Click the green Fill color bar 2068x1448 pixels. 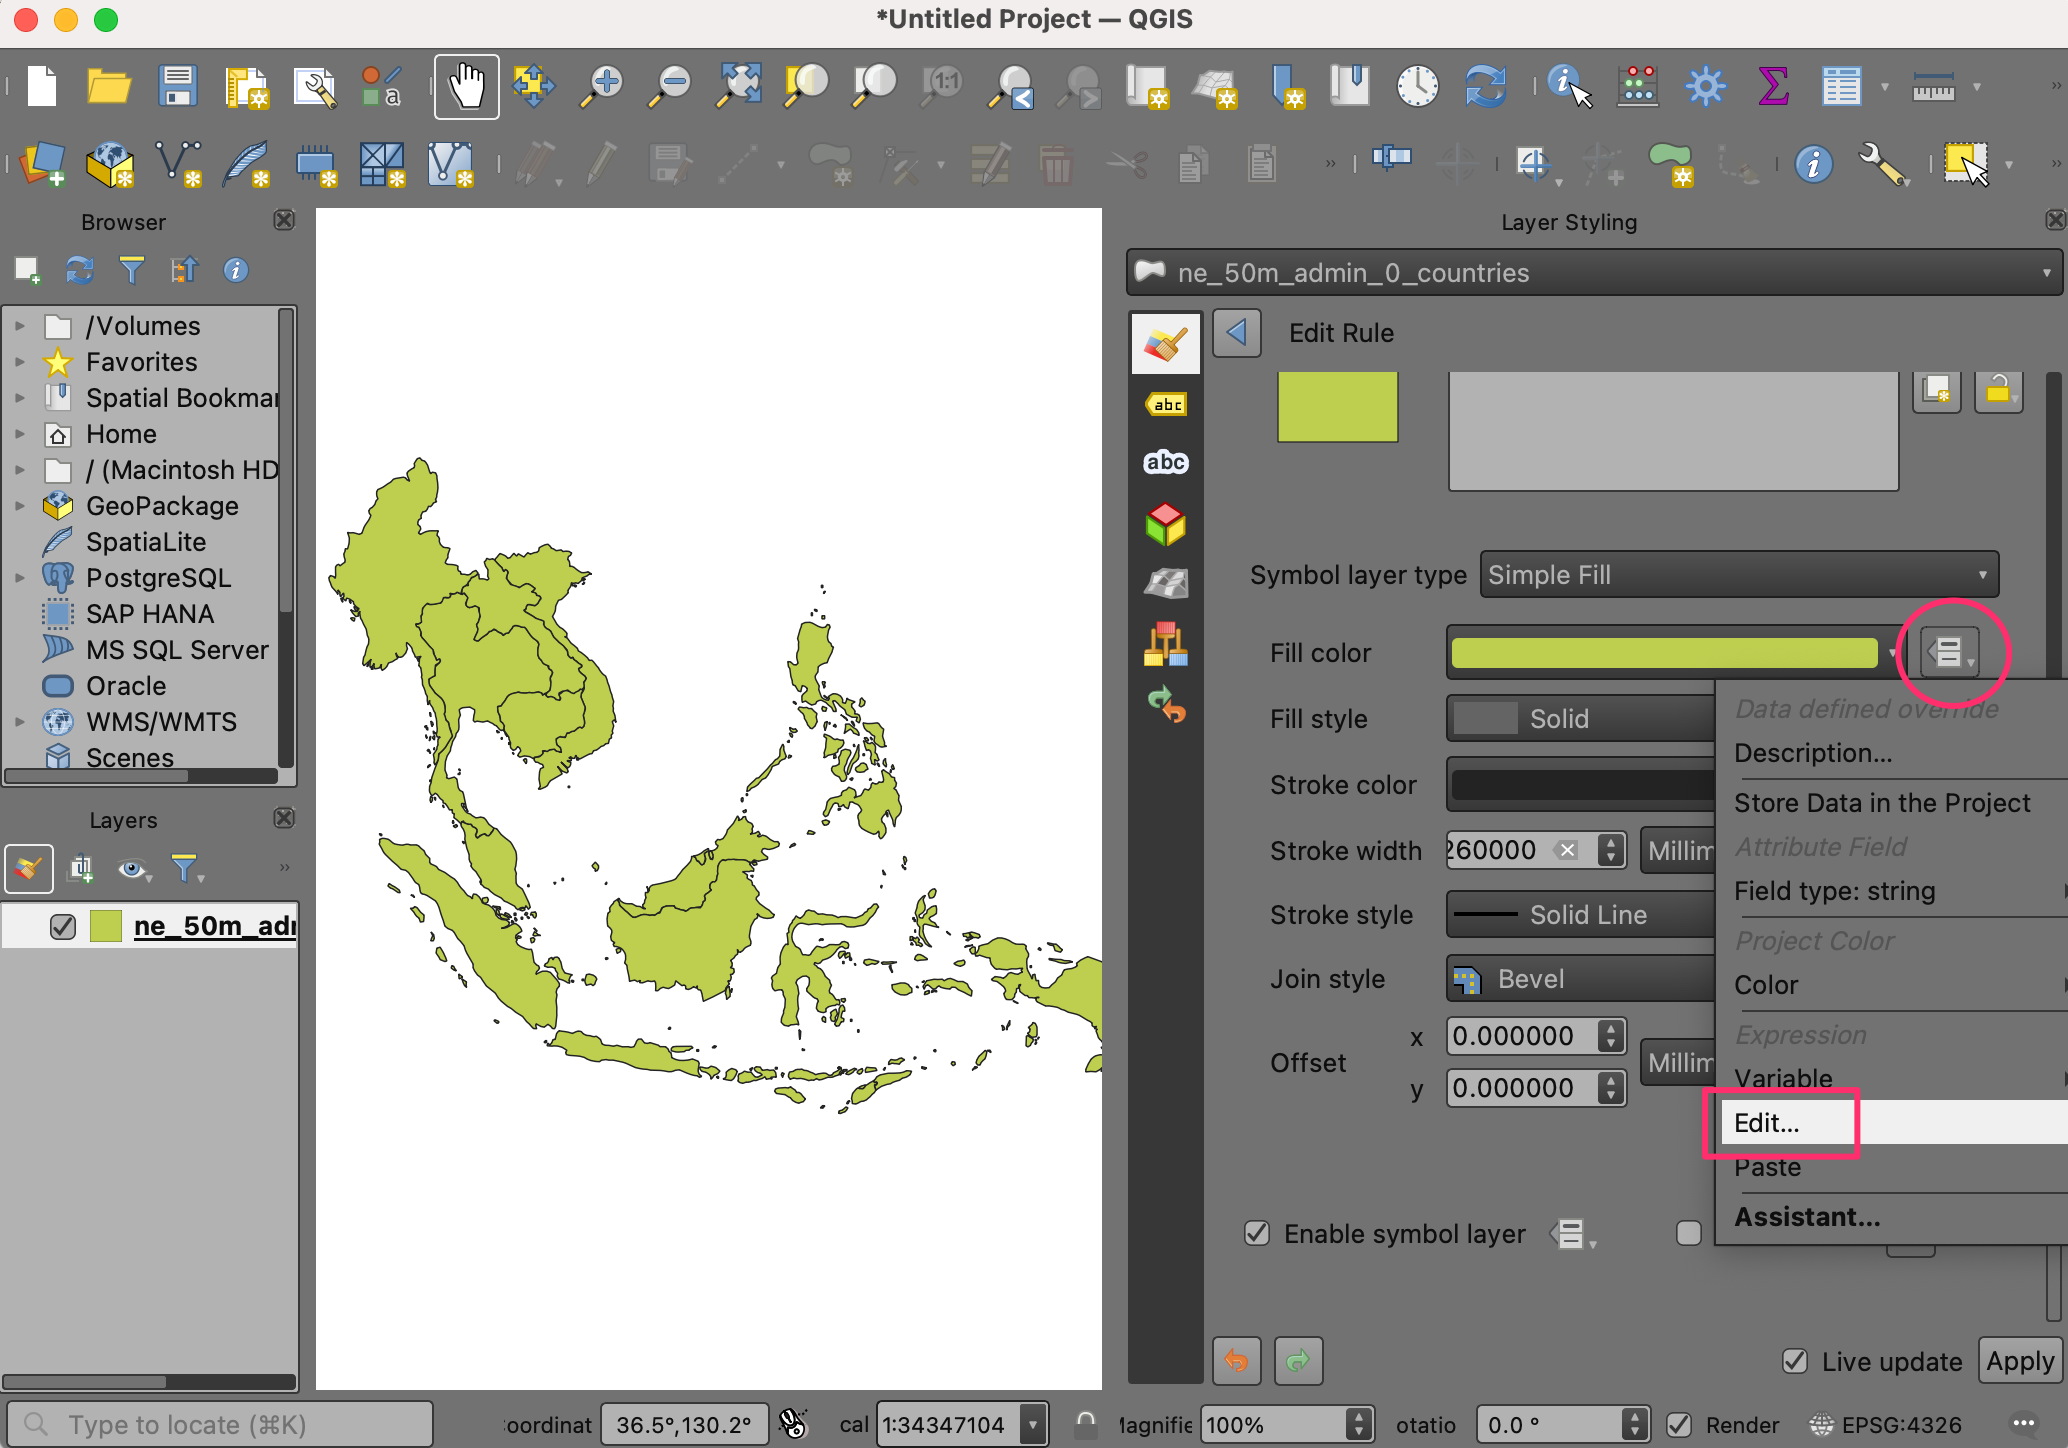1663,653
